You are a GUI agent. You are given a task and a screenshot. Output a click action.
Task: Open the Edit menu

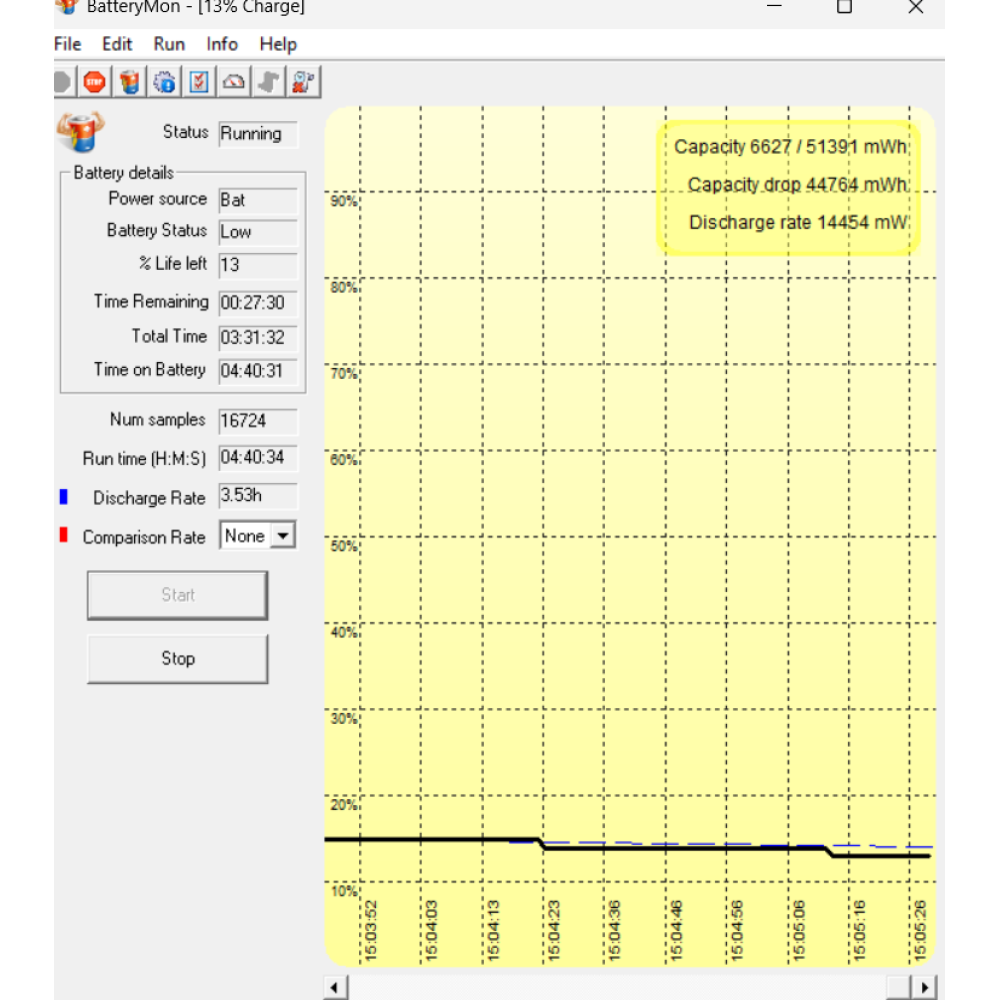(117, 44)
